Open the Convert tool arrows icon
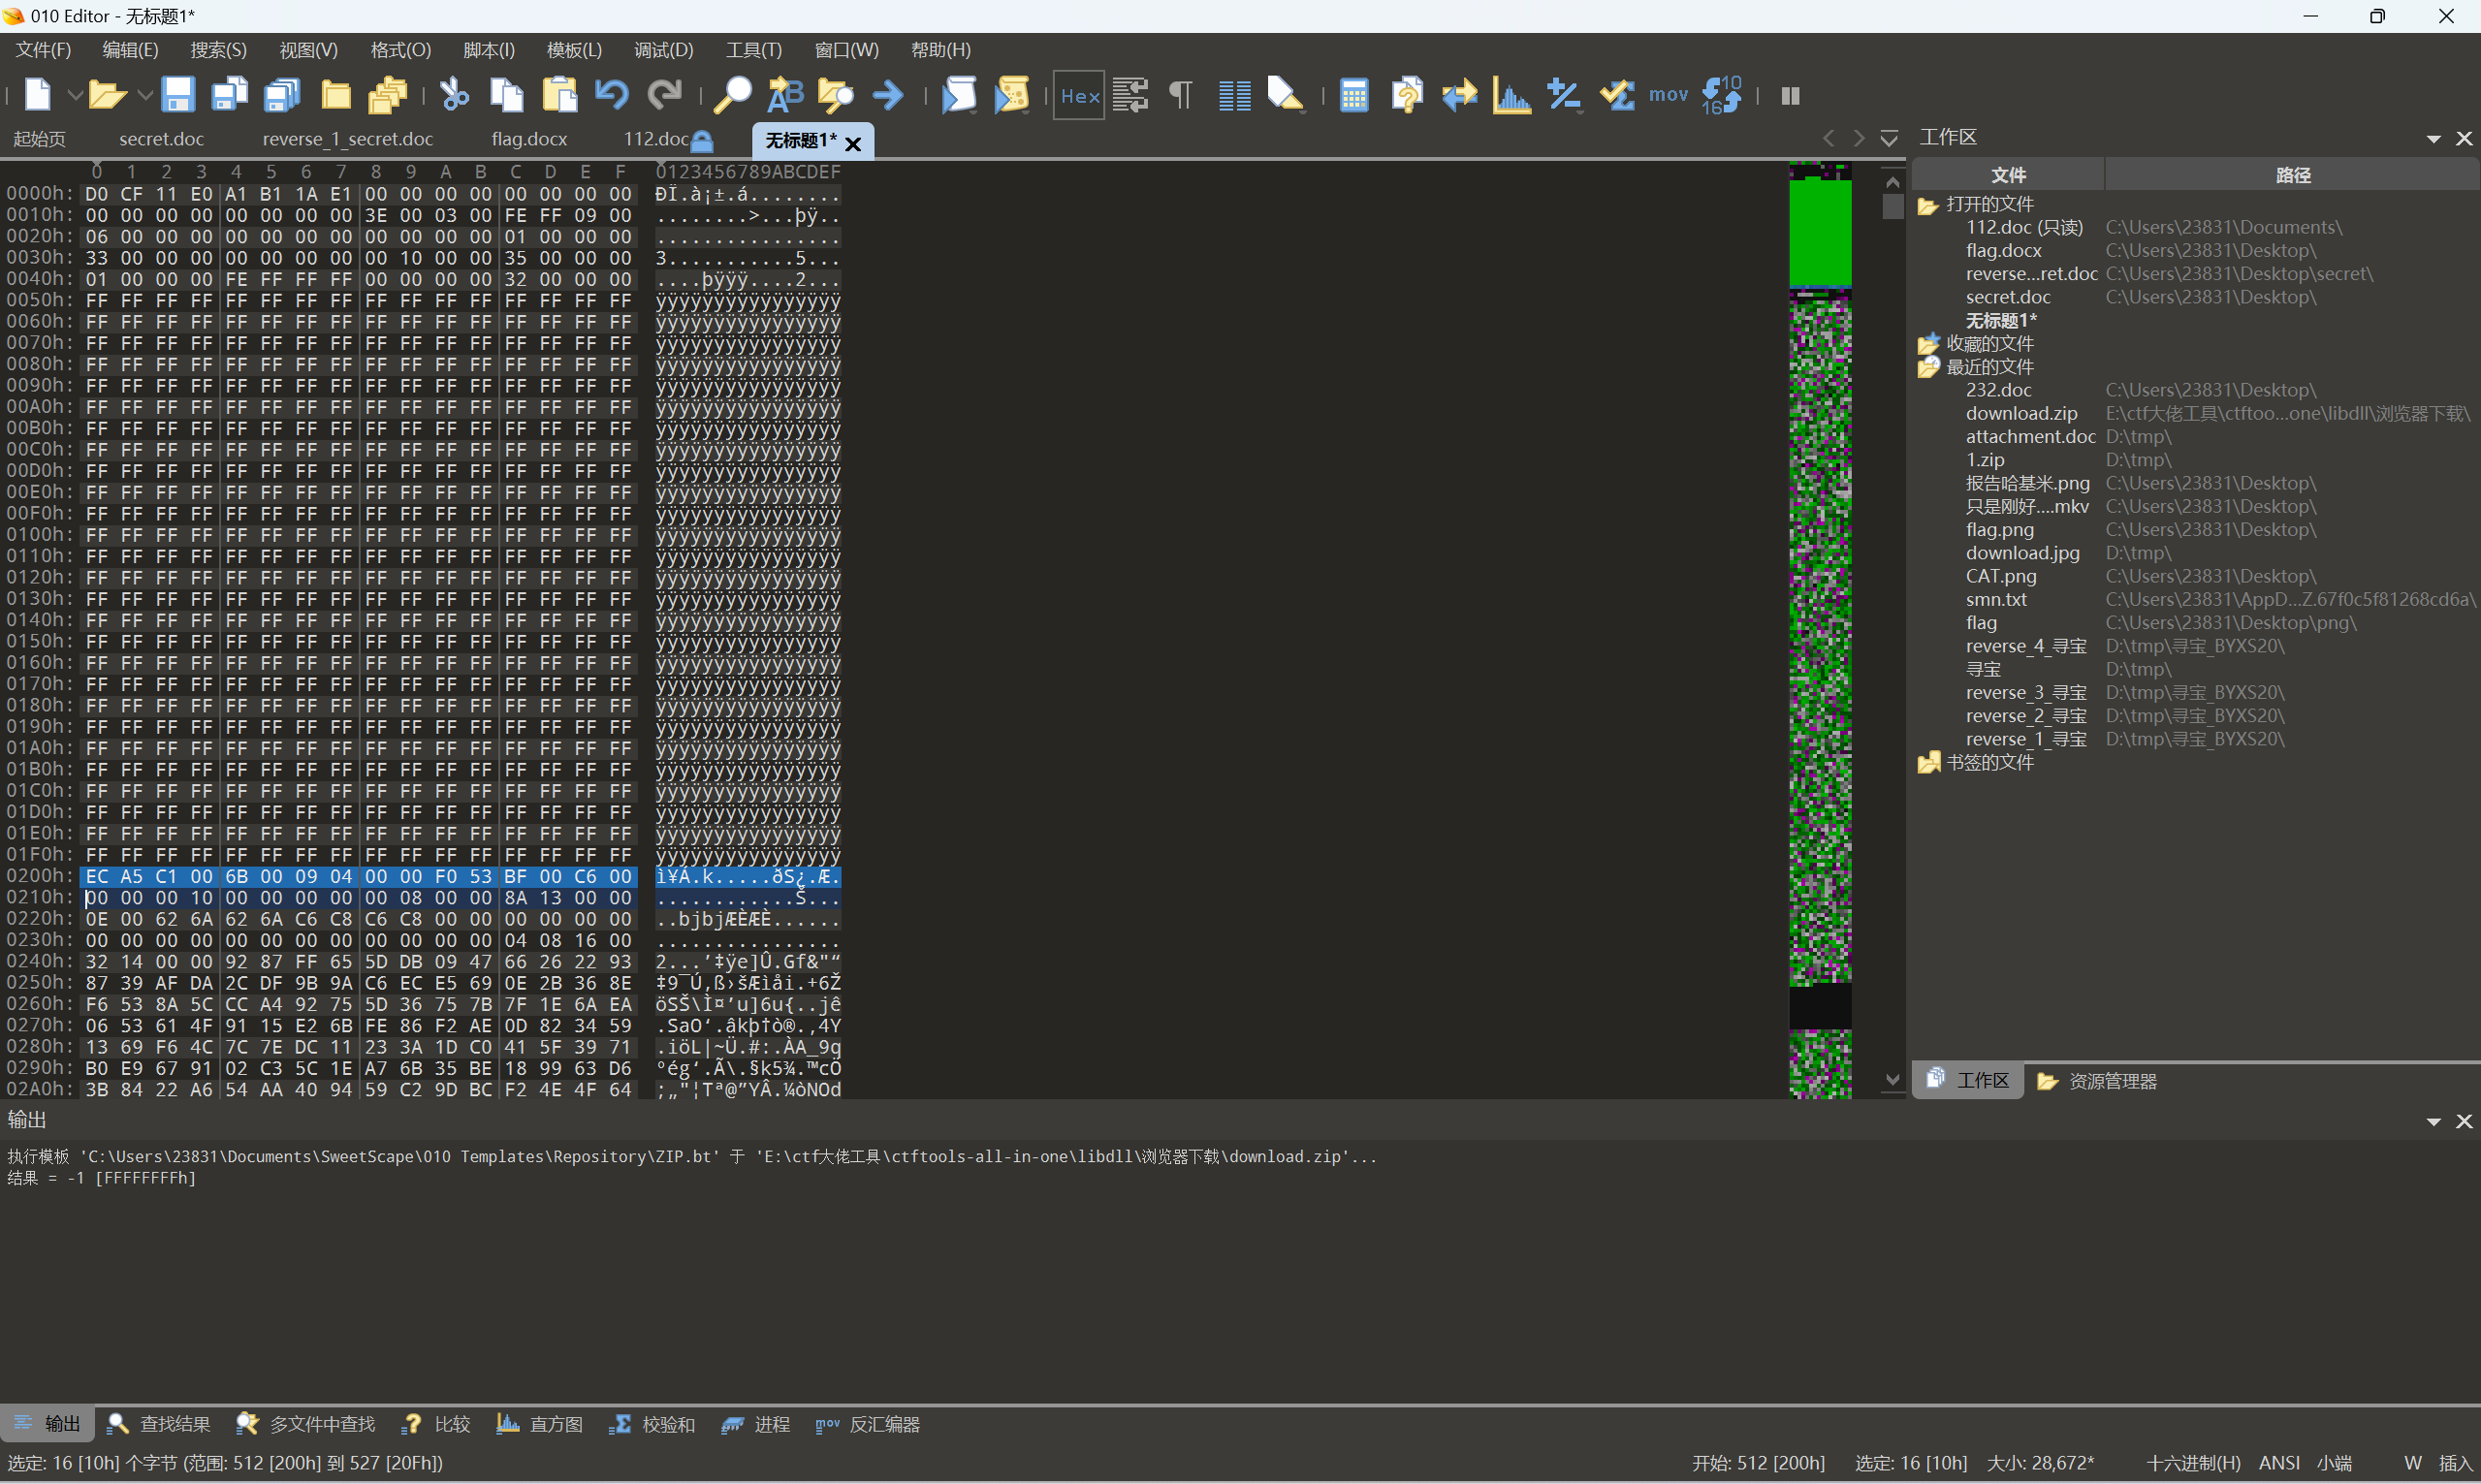The width and height of the screenshot is (2481, 1484). click(x=1460, y=95)
